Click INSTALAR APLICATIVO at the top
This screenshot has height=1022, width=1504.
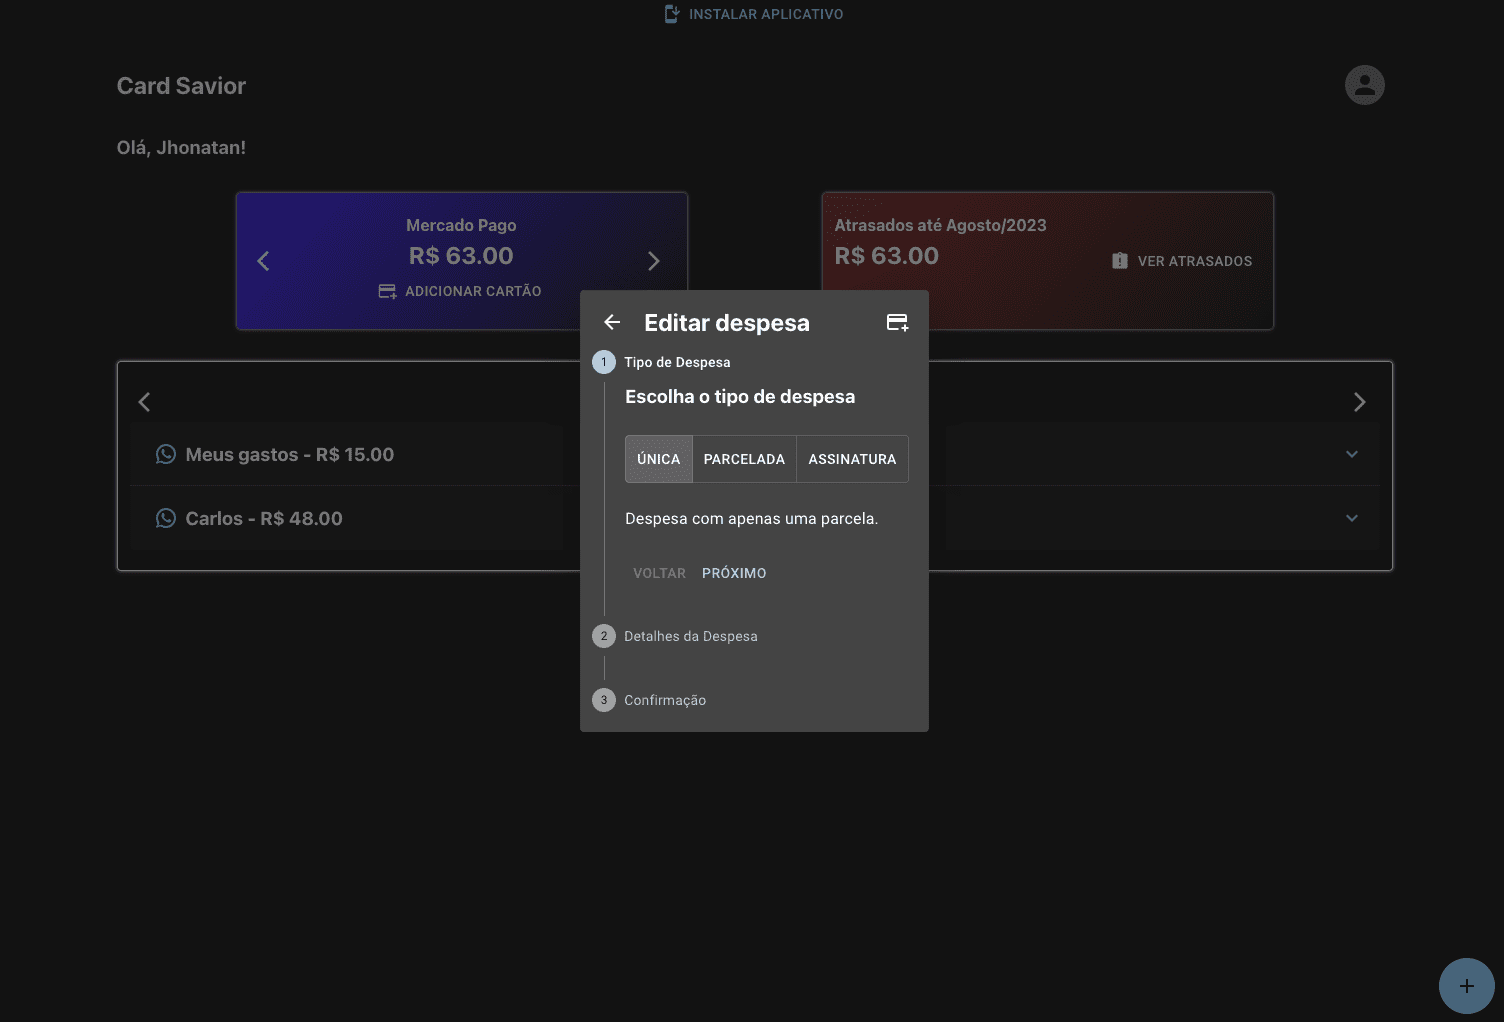point(754,14)
